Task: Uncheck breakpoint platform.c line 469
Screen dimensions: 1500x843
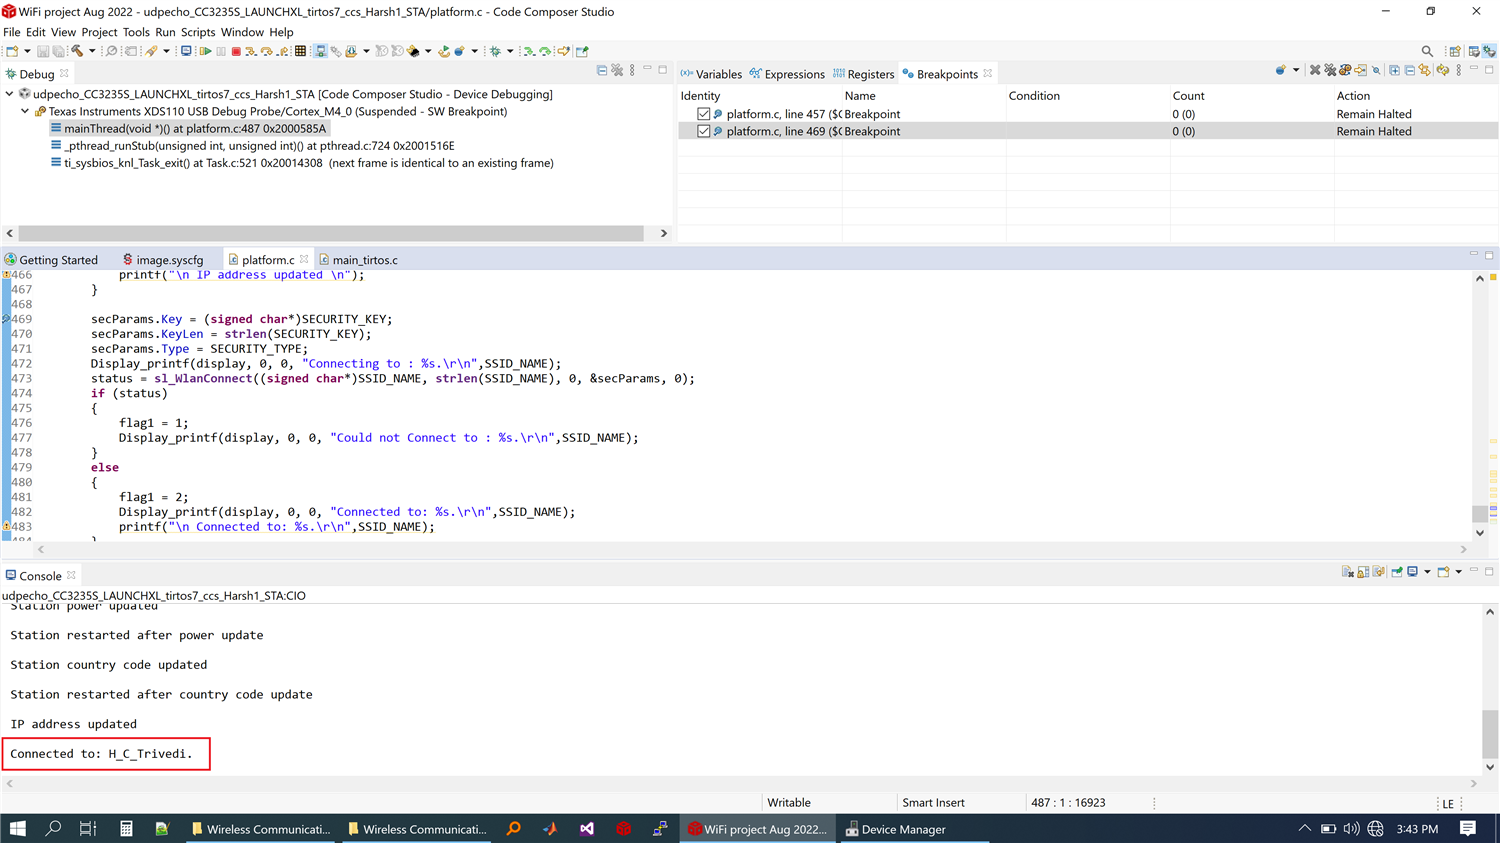Action: (704, 131)
